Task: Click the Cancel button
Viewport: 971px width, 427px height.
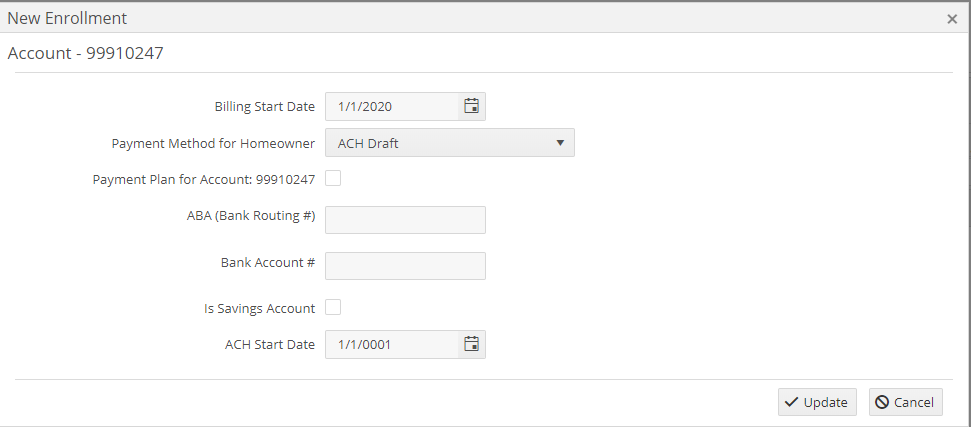Action: click(906, 402)
